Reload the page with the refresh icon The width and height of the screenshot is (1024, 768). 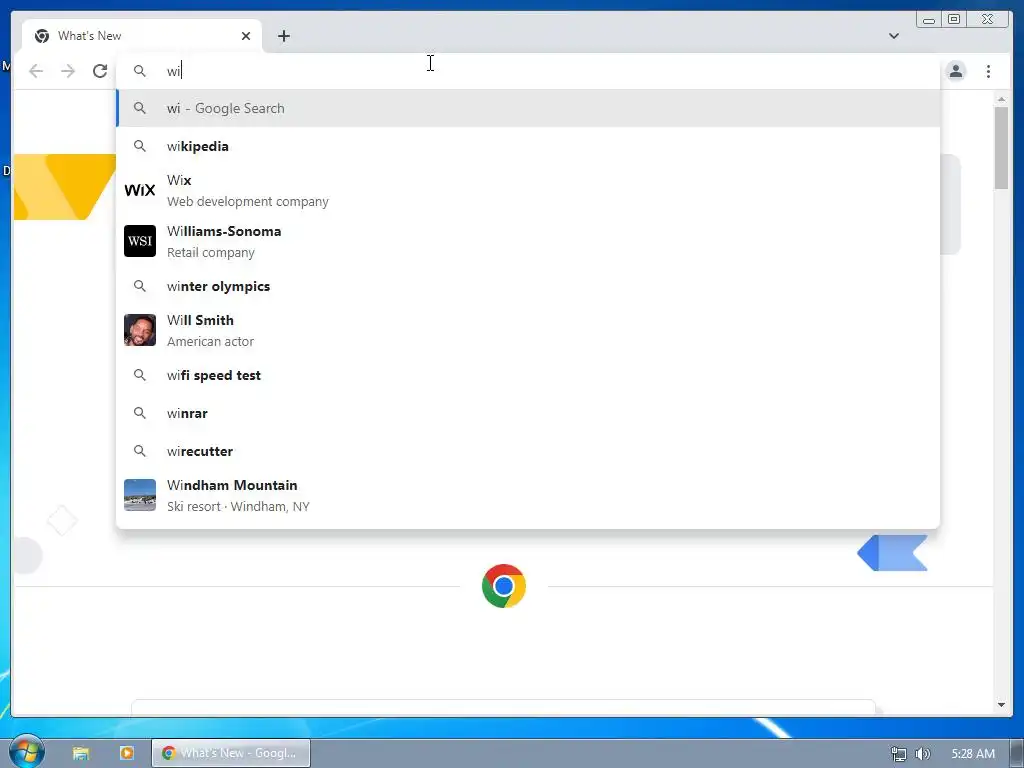(x=100, y=71)
